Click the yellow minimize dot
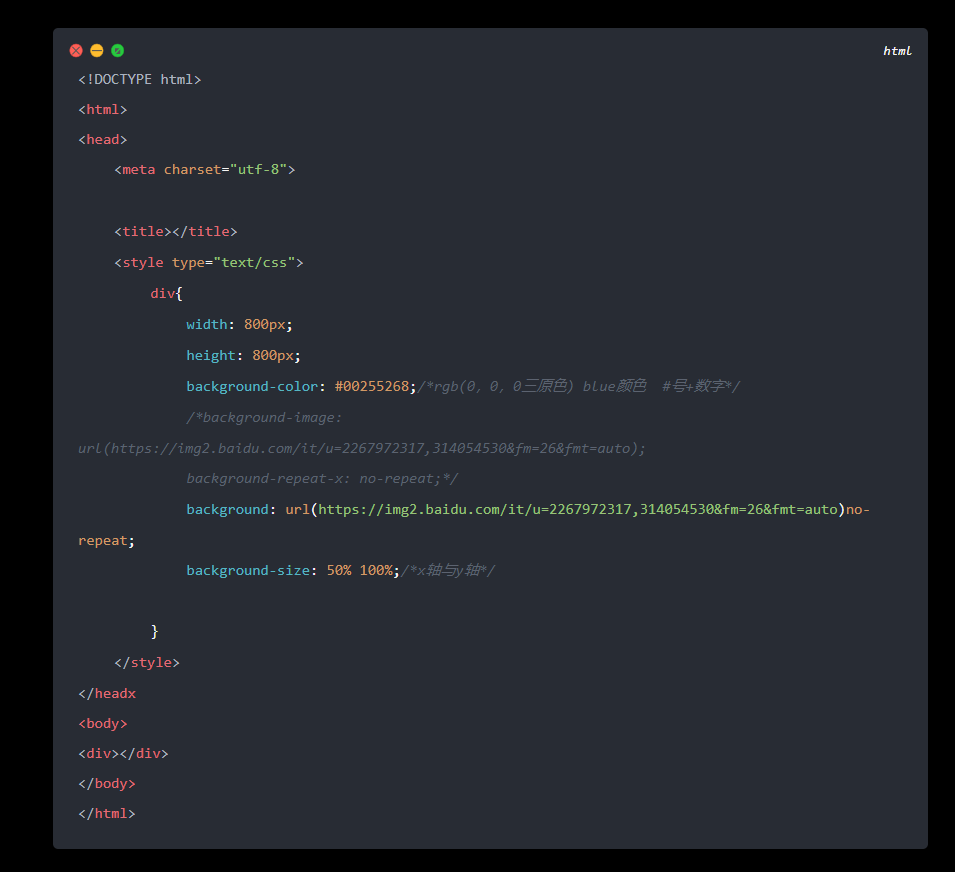This screenshot has height=872, width=955. (97, 50)
